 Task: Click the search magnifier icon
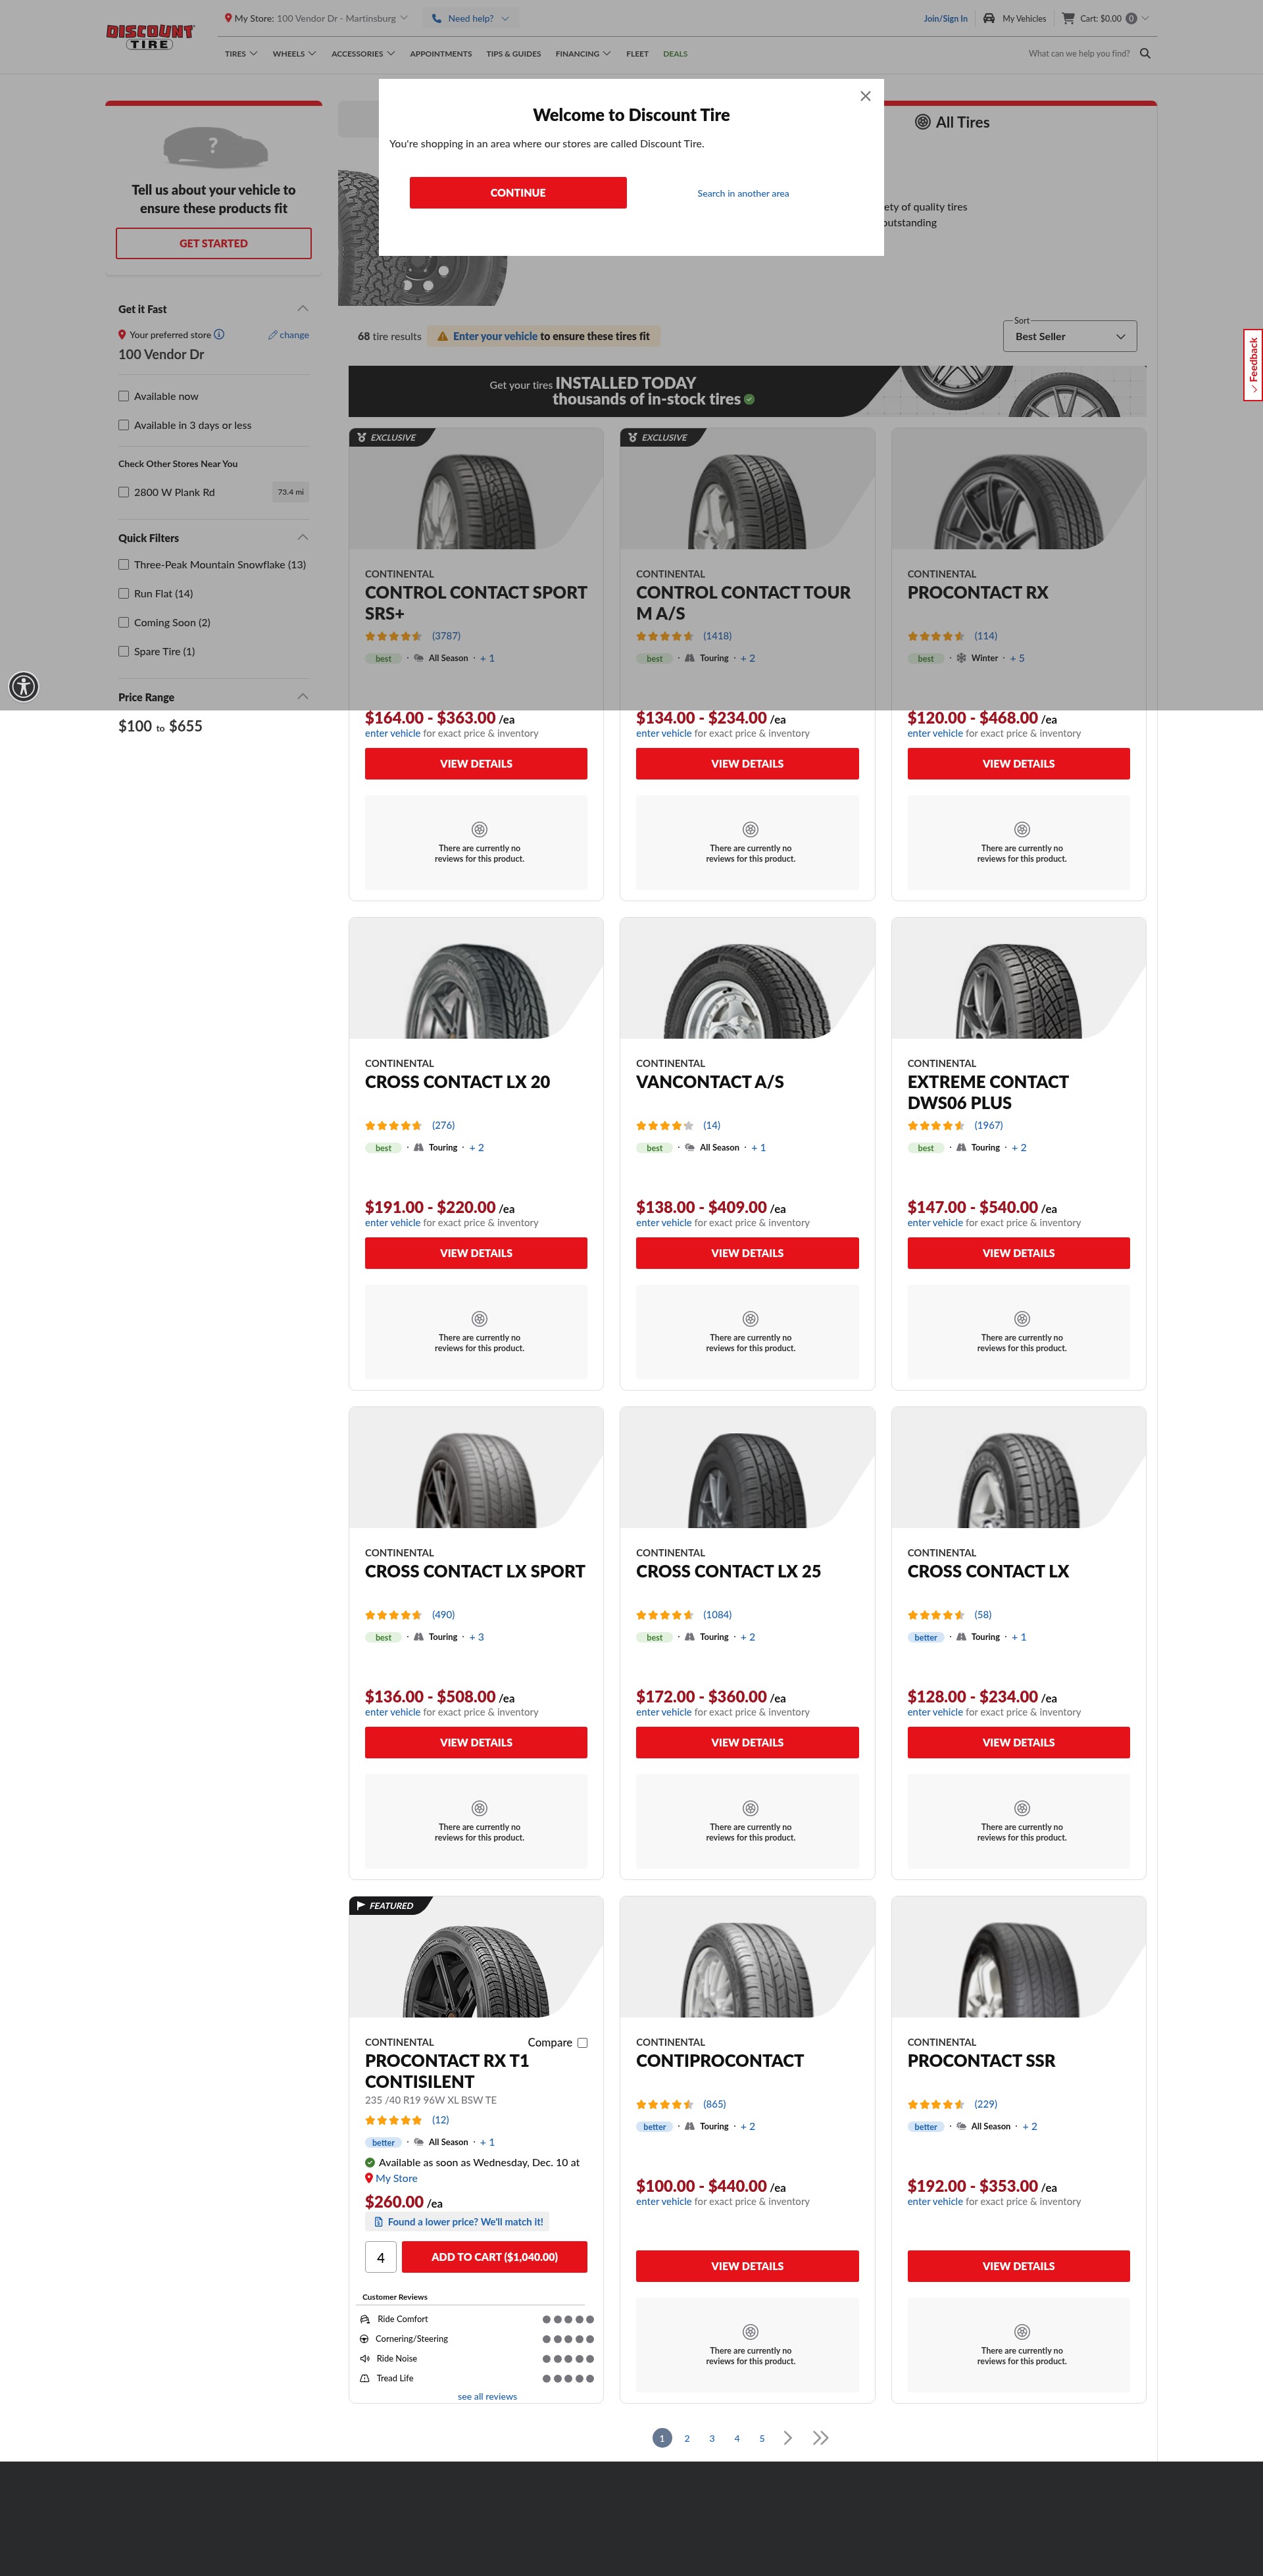coord(1145,54)
